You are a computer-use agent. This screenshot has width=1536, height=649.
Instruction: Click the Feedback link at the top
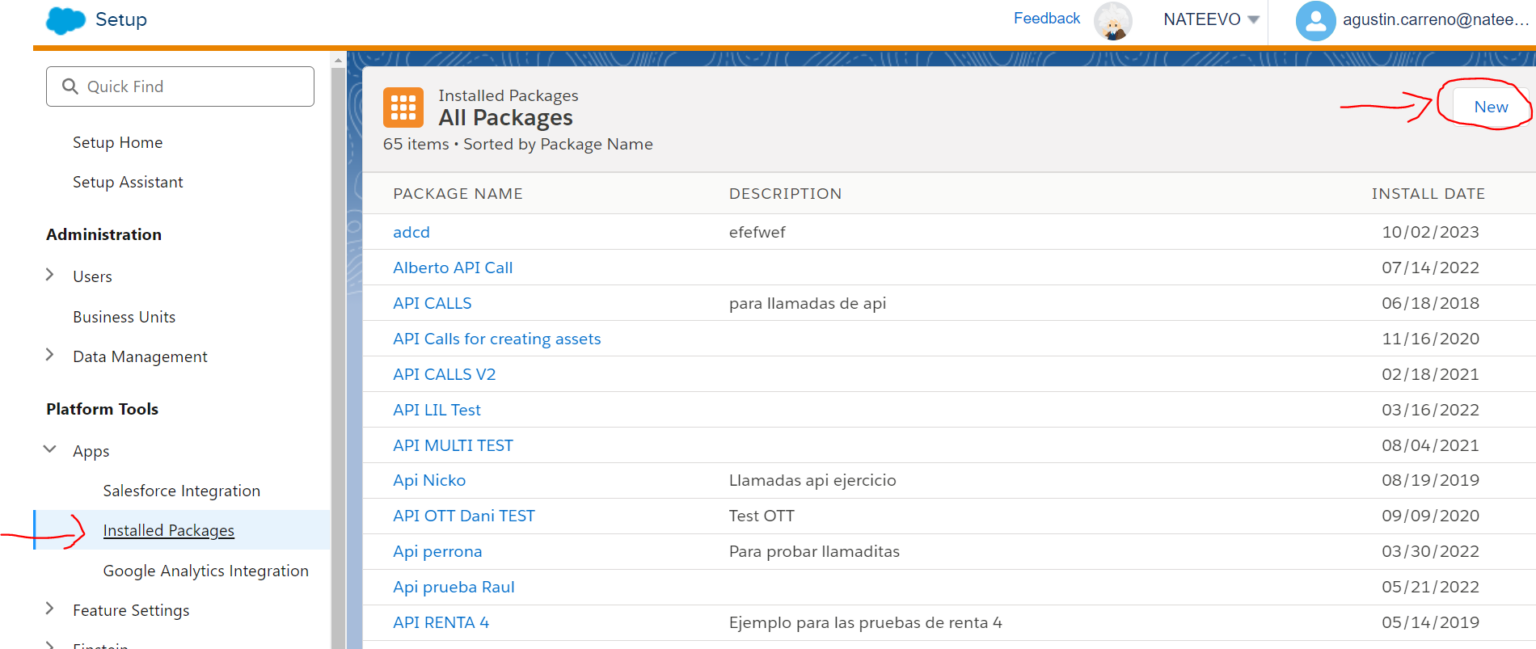(x=1046, y=17)
